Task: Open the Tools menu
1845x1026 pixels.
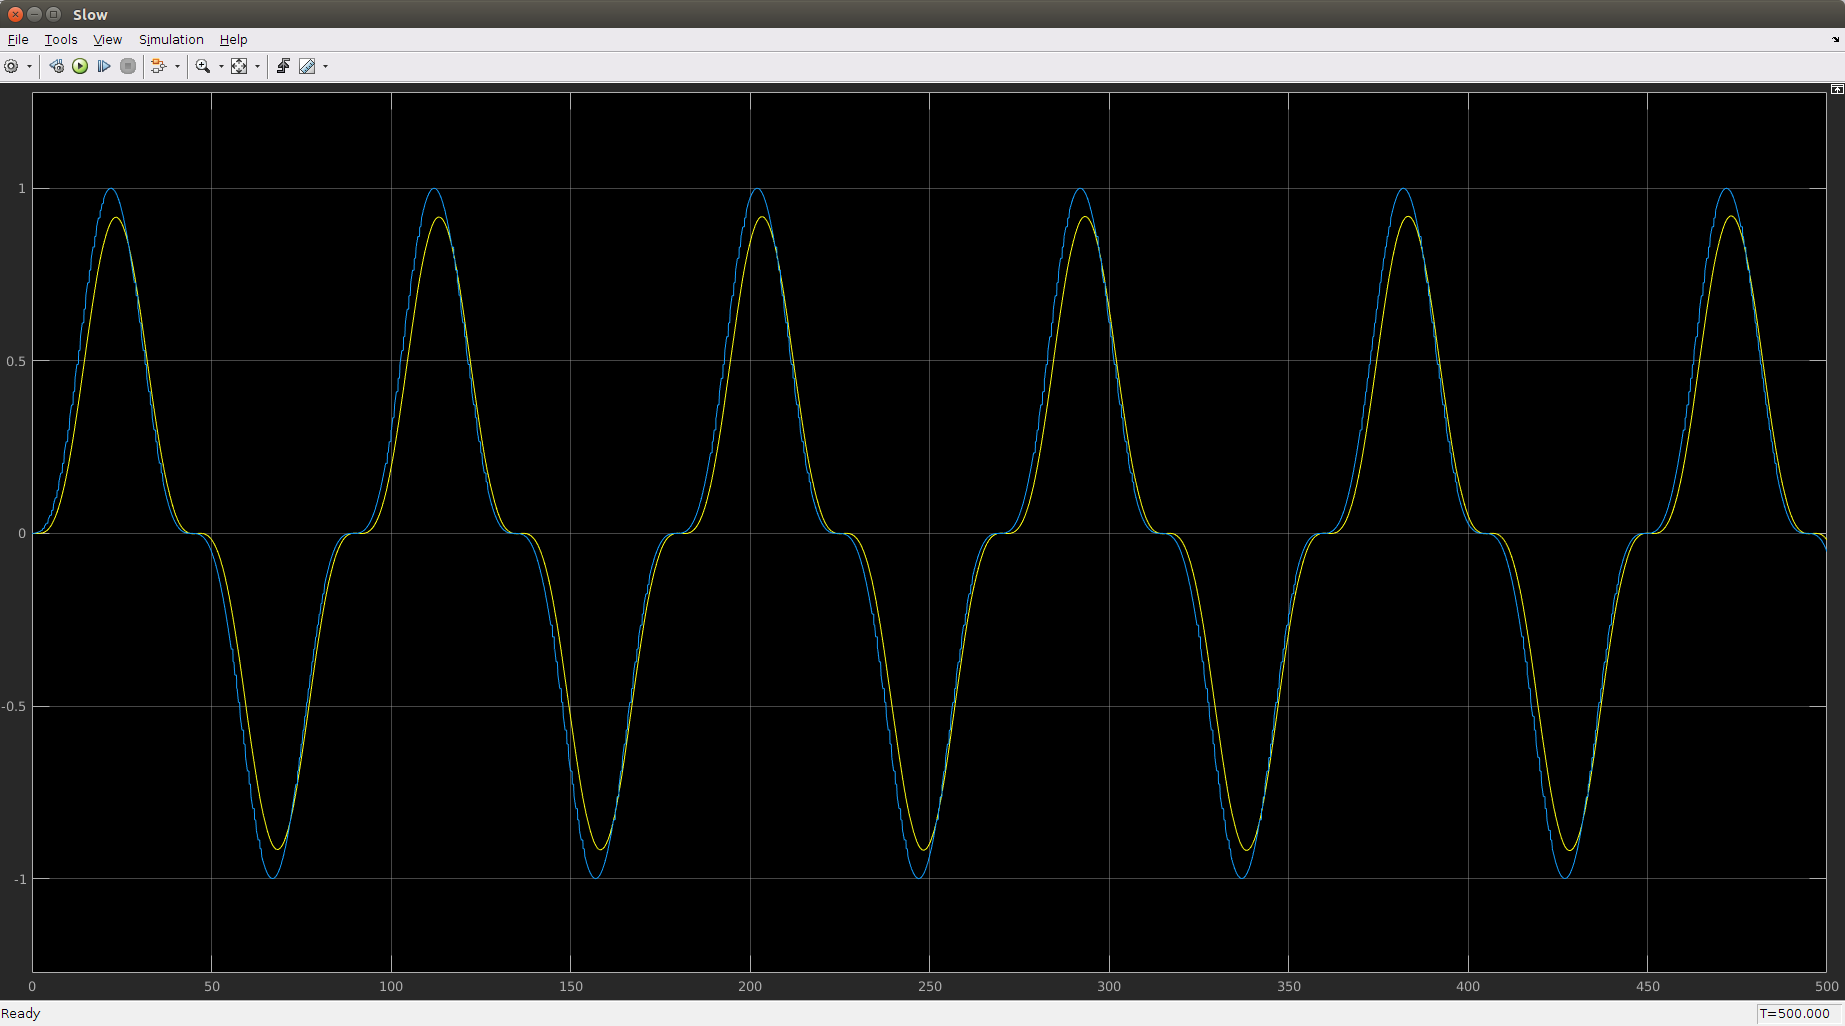Action: (61, 39)
